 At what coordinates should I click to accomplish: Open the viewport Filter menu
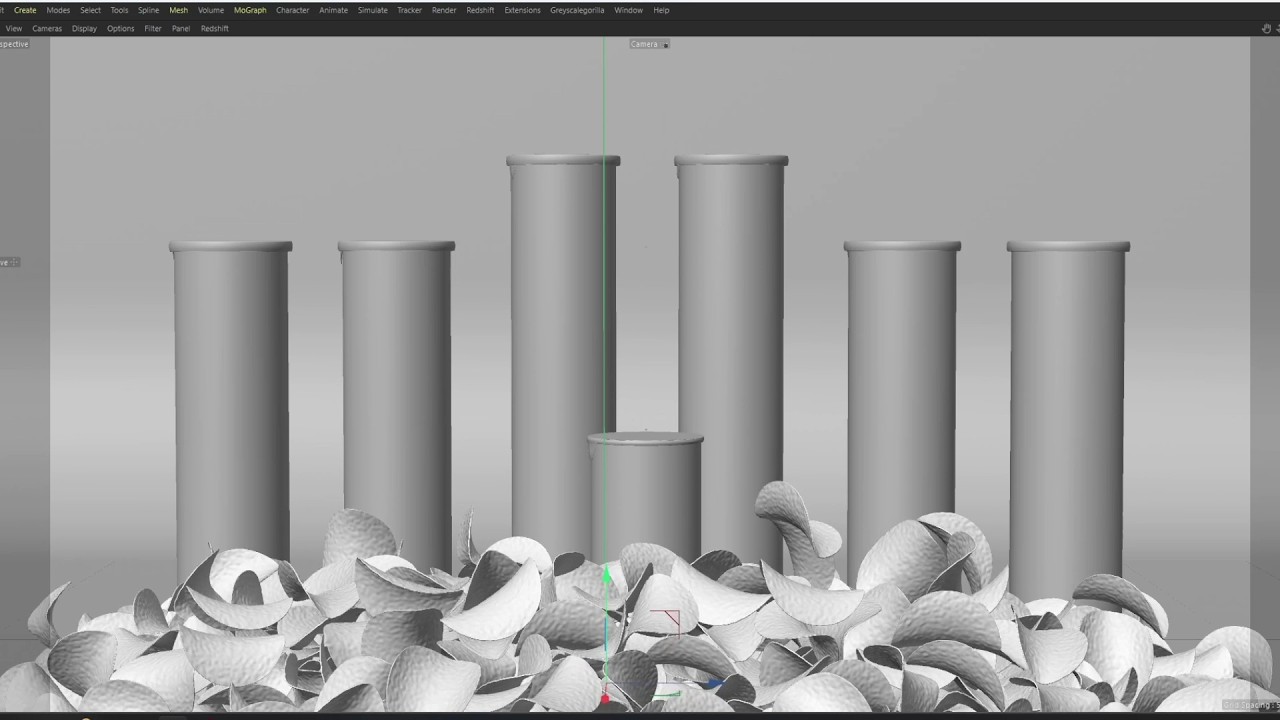click(x=153, y=29)
